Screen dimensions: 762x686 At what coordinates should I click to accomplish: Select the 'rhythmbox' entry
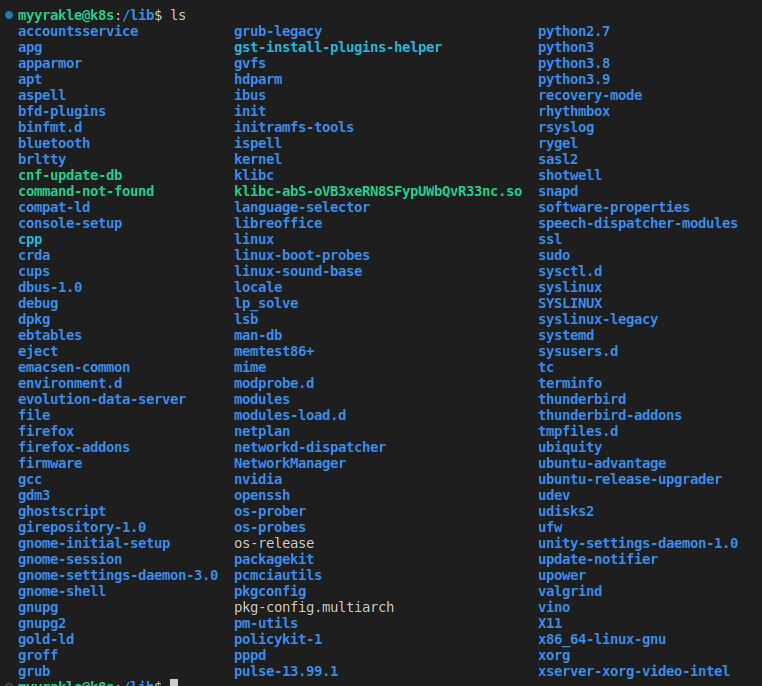coord(574,112)
